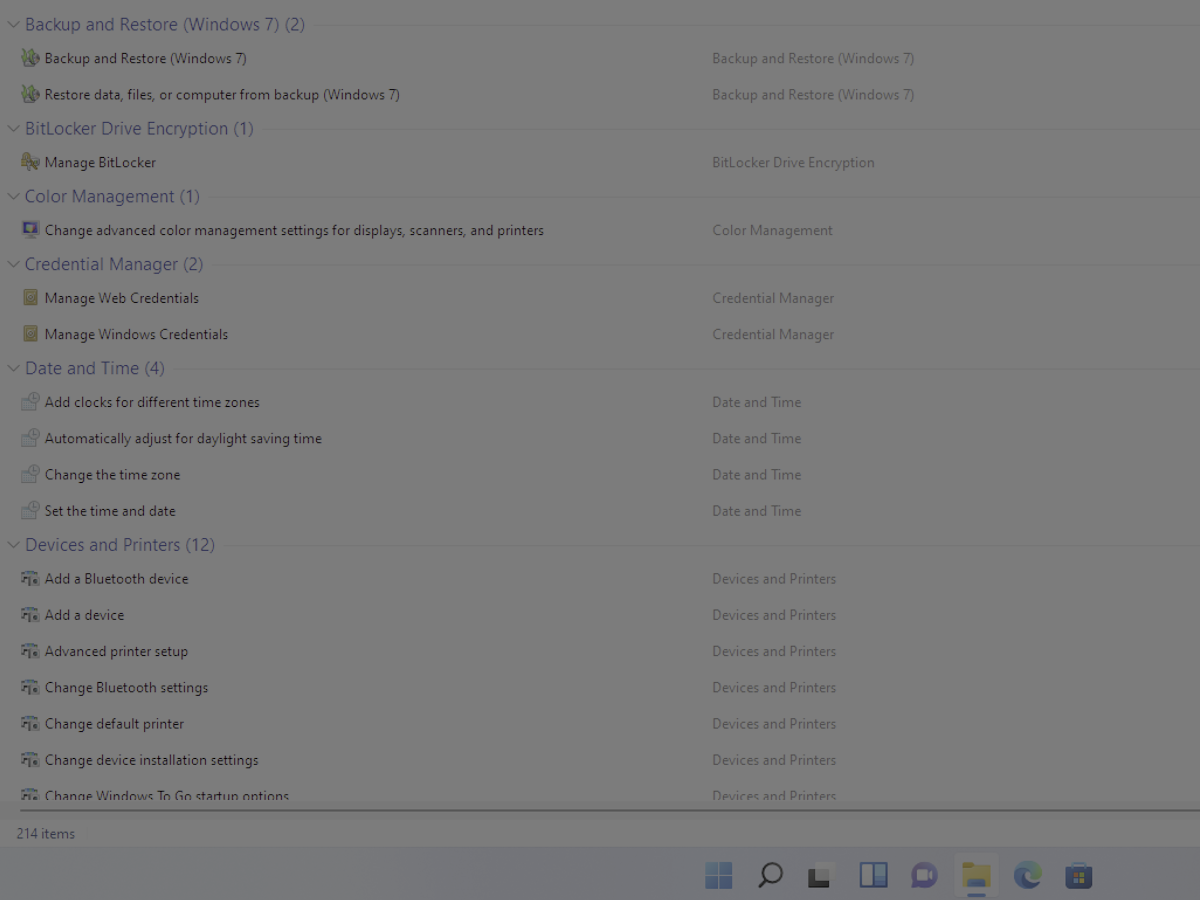This screenshot has width=1200, height=900.
Task: Collapse the BitLocker Drive Encryption group
Action: (x=13, y=128)
